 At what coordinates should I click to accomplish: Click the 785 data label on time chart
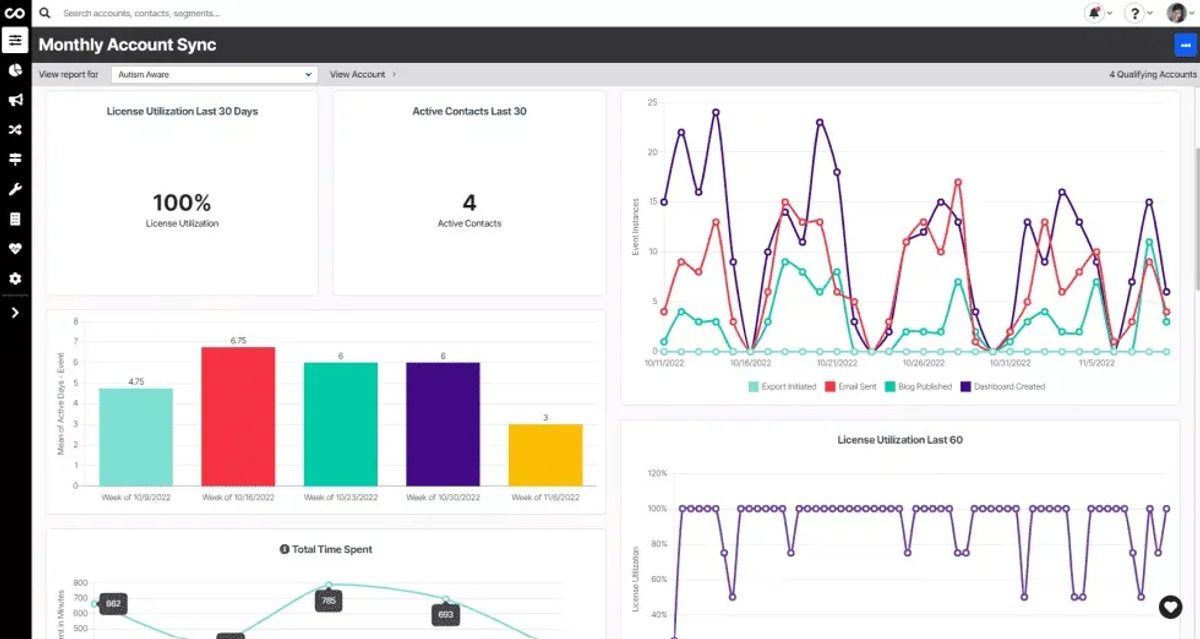pyautogui.click(x=328, y=600)
